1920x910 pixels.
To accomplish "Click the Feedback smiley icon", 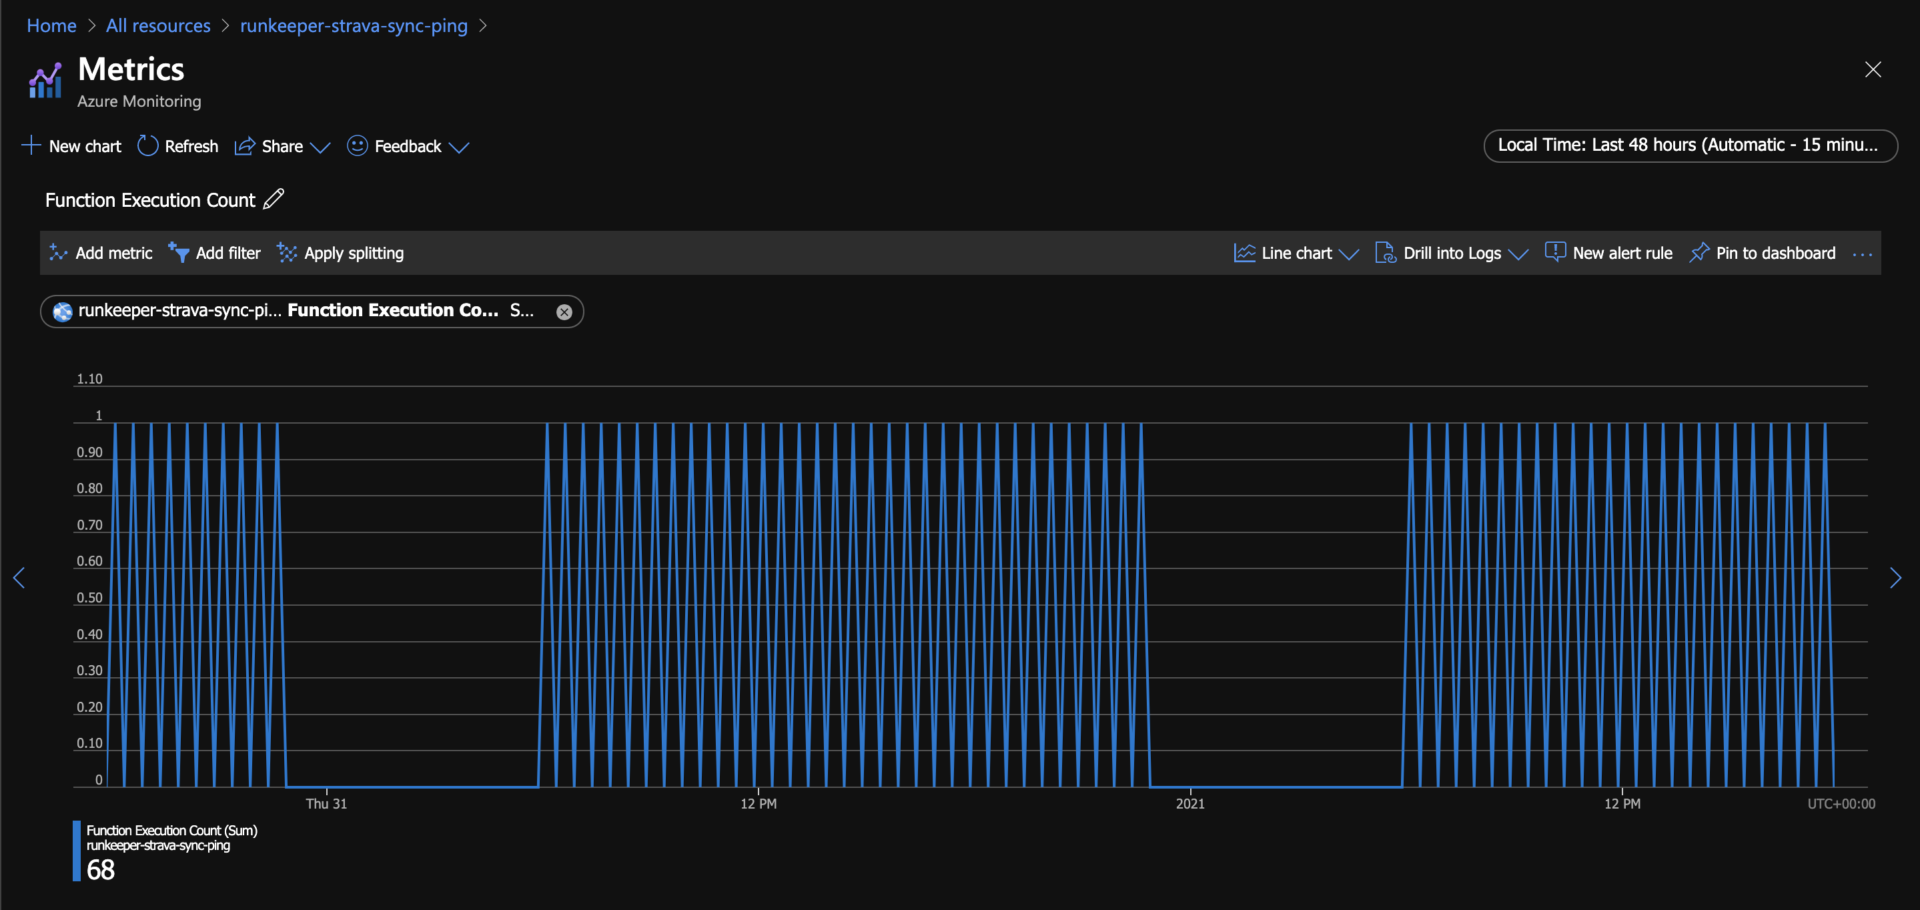I will coord(357,146).
